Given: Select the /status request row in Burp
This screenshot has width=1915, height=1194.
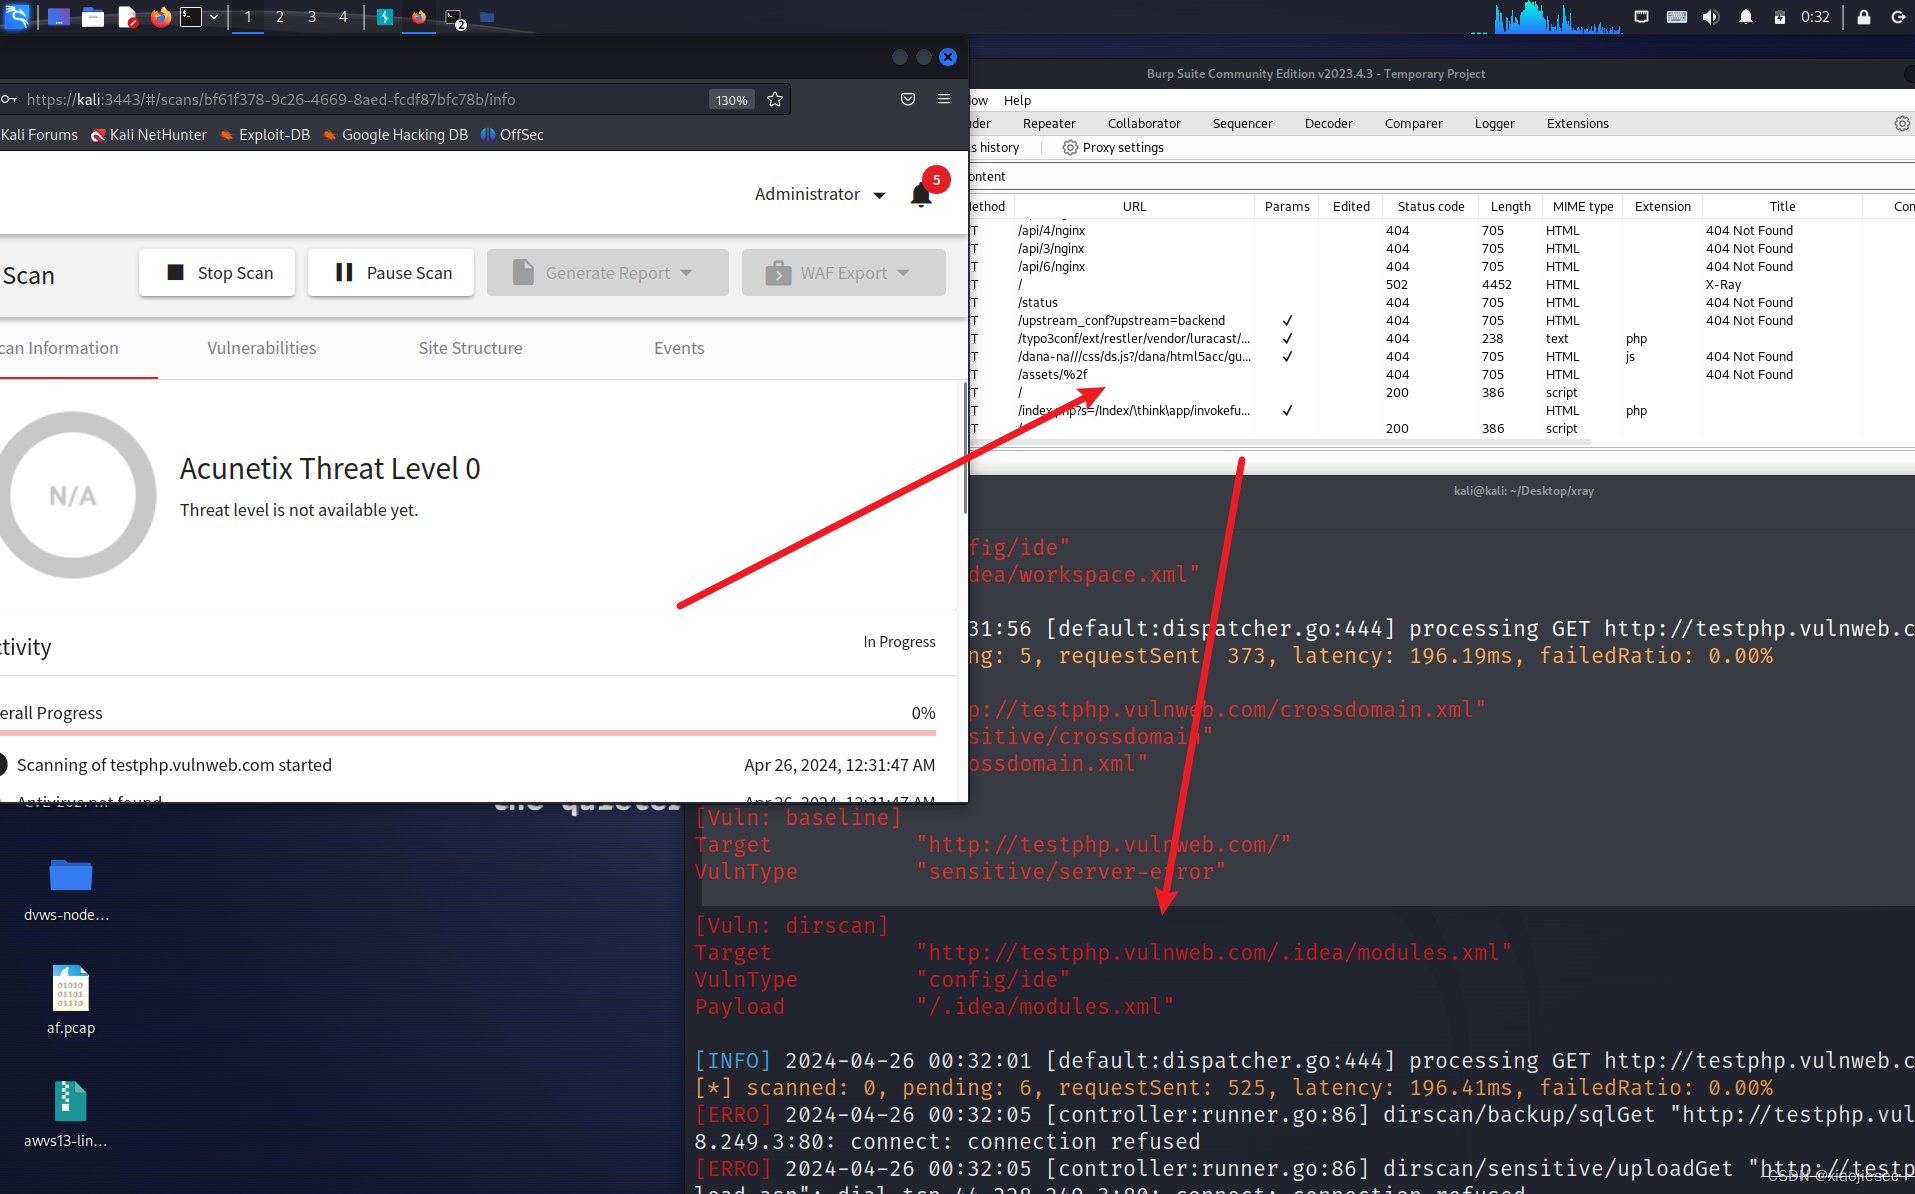Looking at the screenshot, I should [x=1440, y=303].
